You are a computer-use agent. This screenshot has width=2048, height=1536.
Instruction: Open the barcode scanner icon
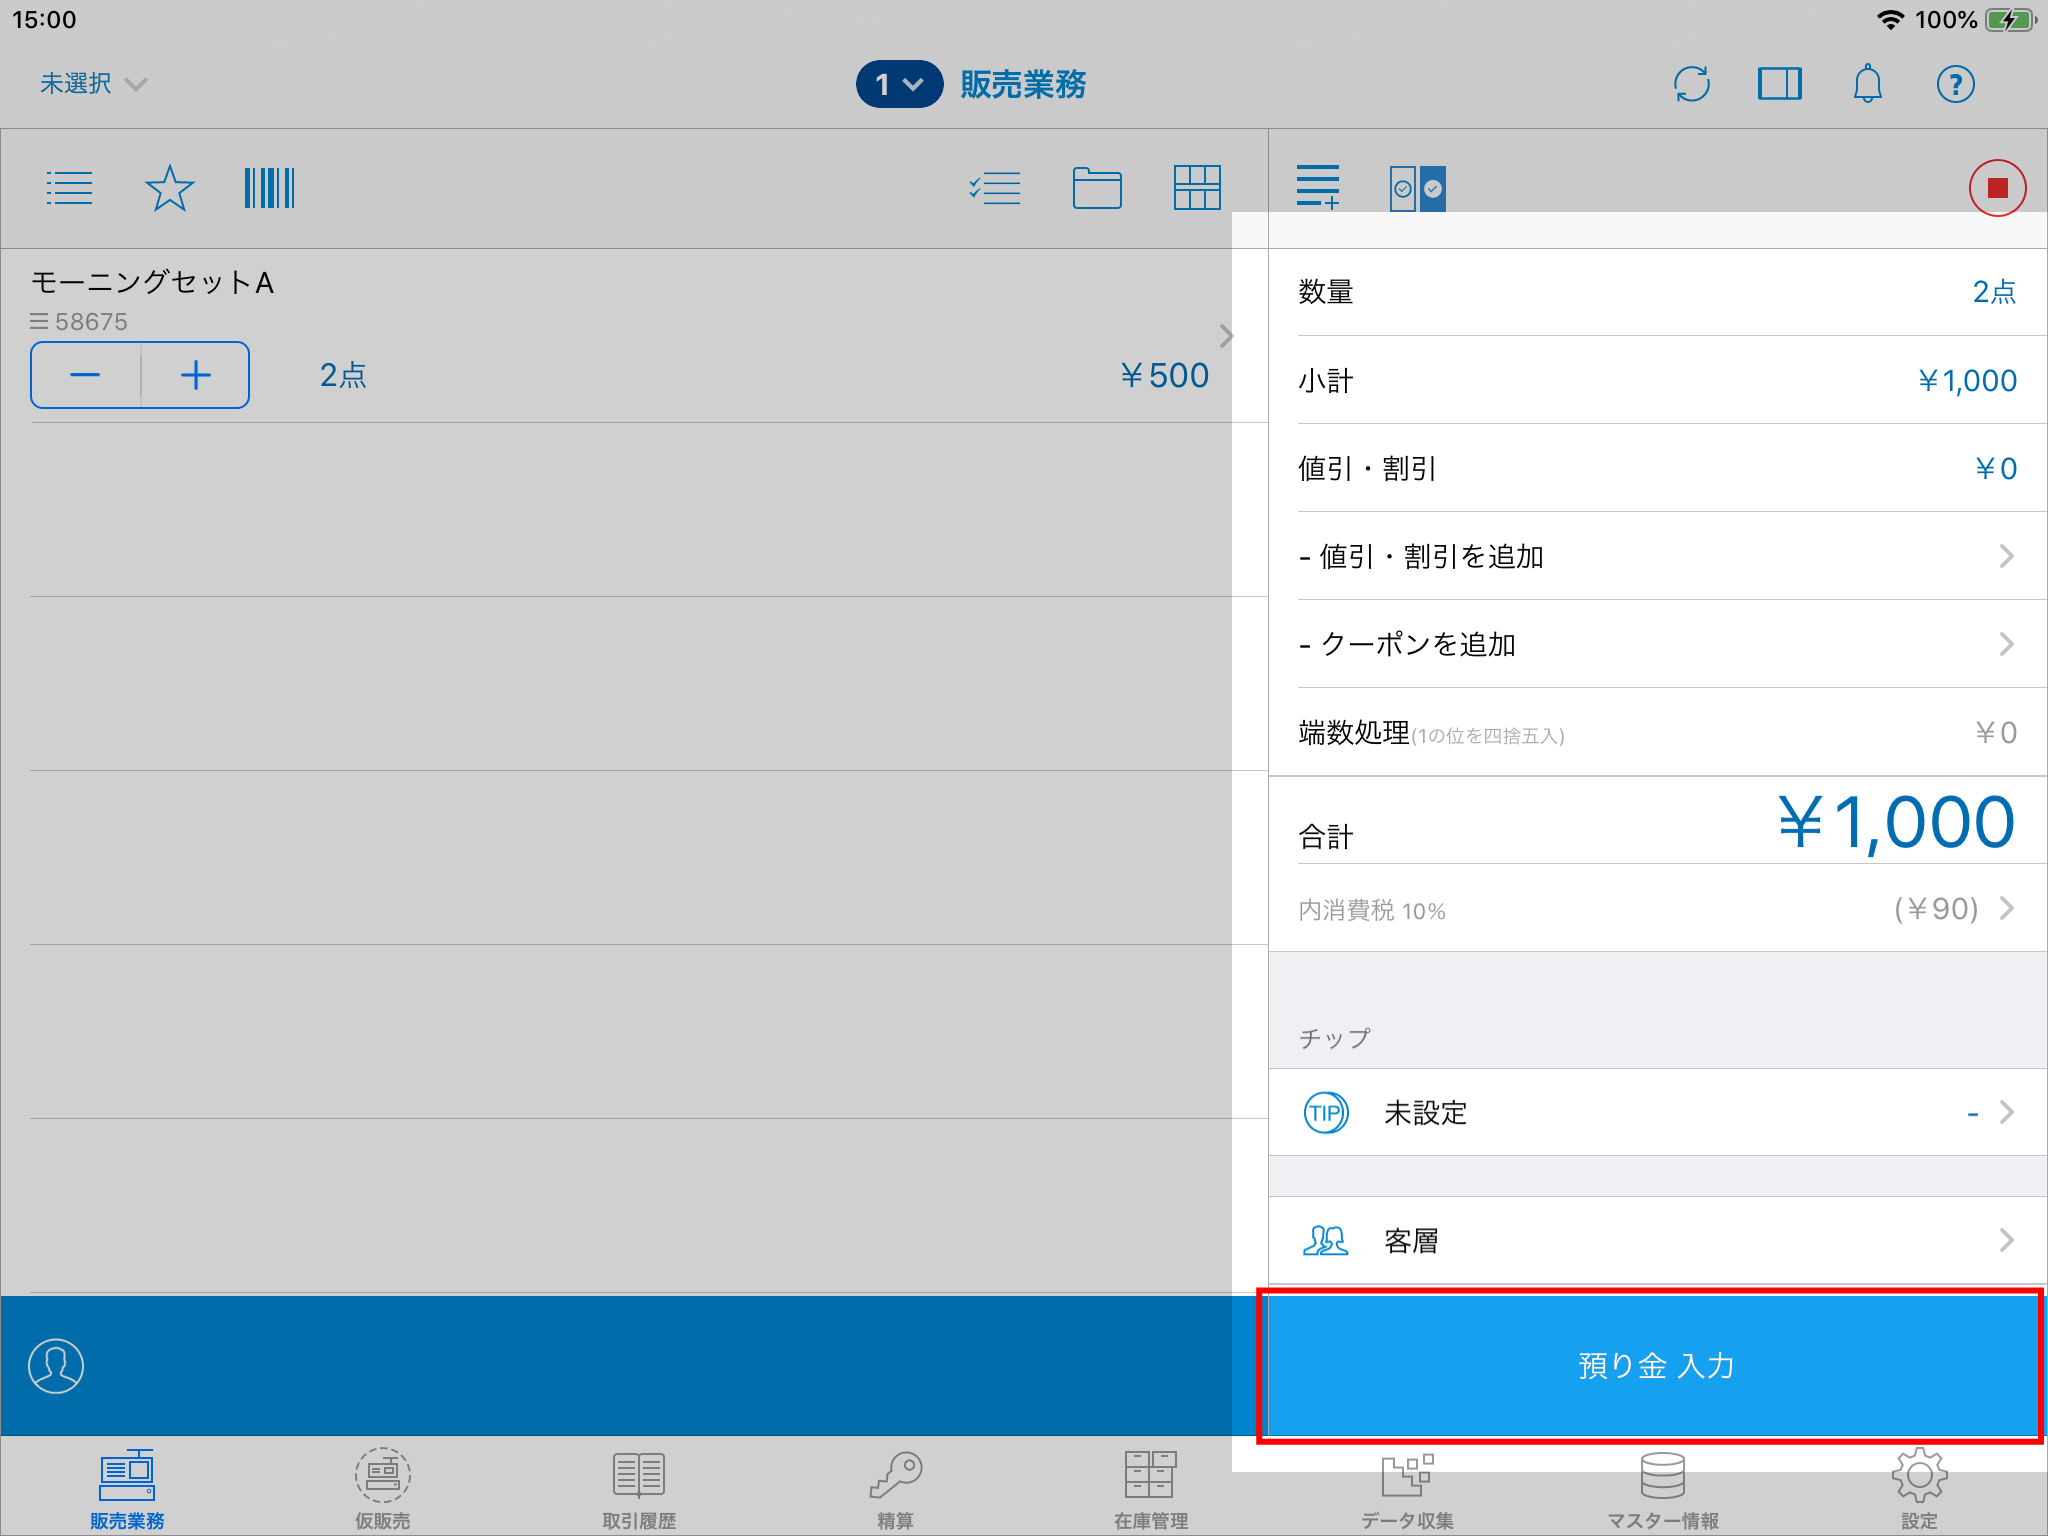point(269,188)
